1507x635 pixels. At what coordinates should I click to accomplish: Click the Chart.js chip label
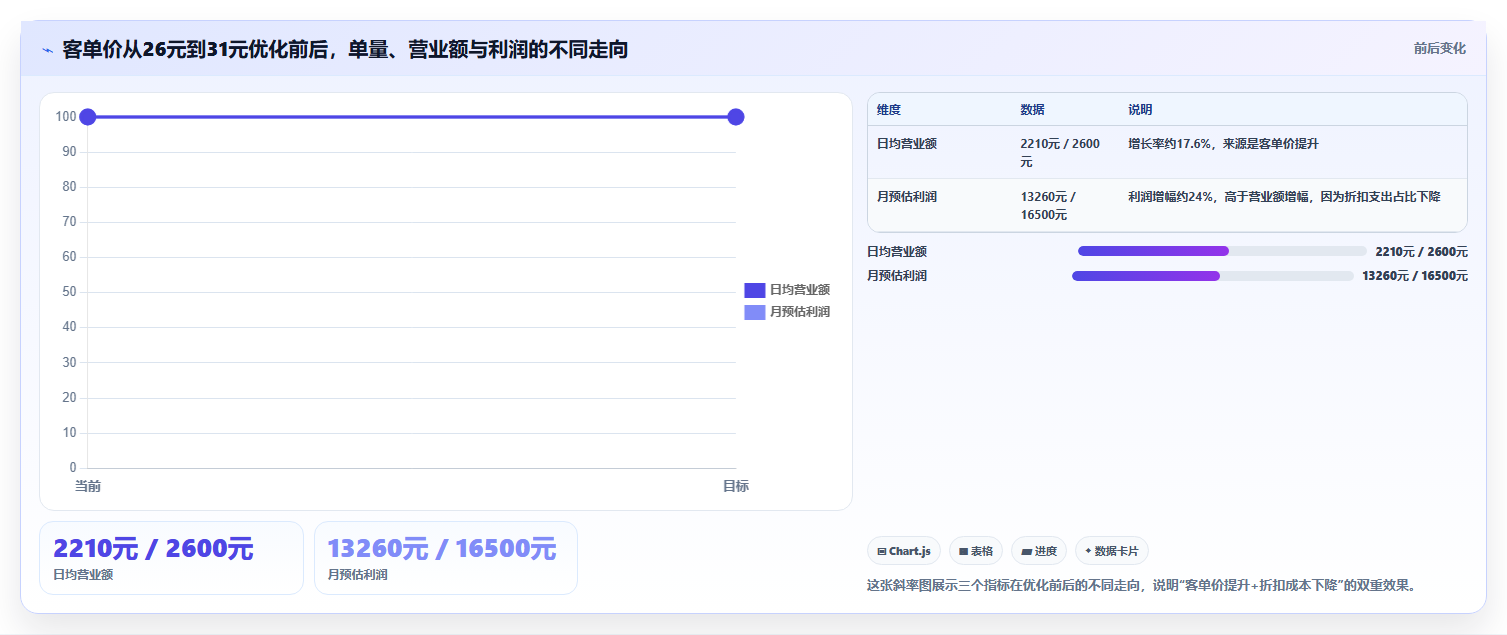(x=910, y=551)
